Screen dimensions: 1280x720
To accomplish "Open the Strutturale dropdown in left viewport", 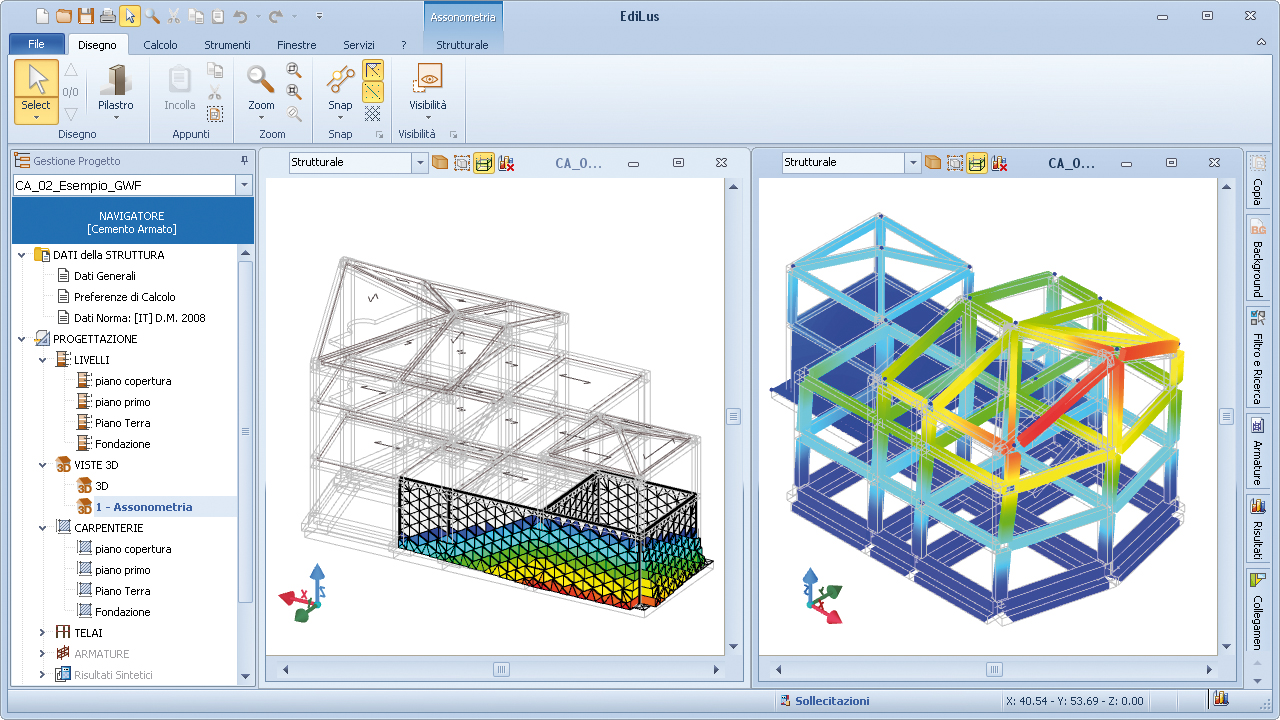I will point(420,163).
